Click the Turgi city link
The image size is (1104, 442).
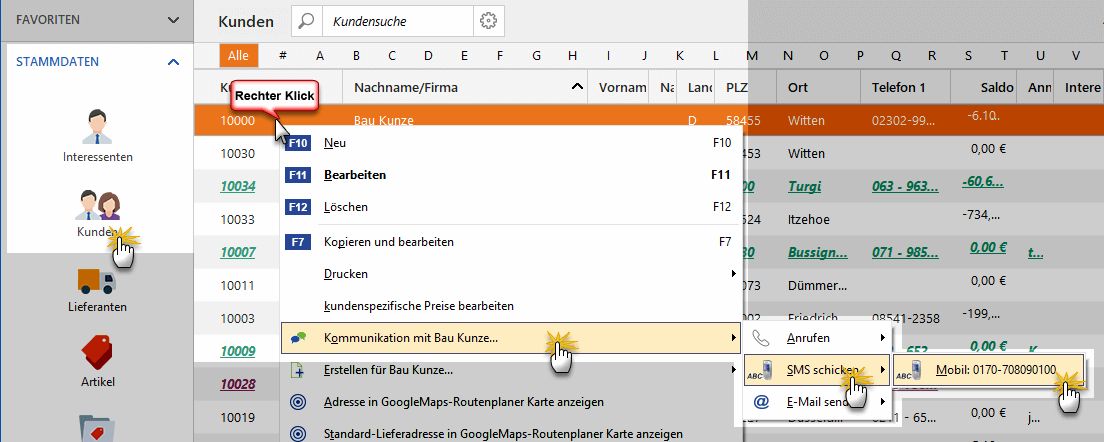click(806, 187)
